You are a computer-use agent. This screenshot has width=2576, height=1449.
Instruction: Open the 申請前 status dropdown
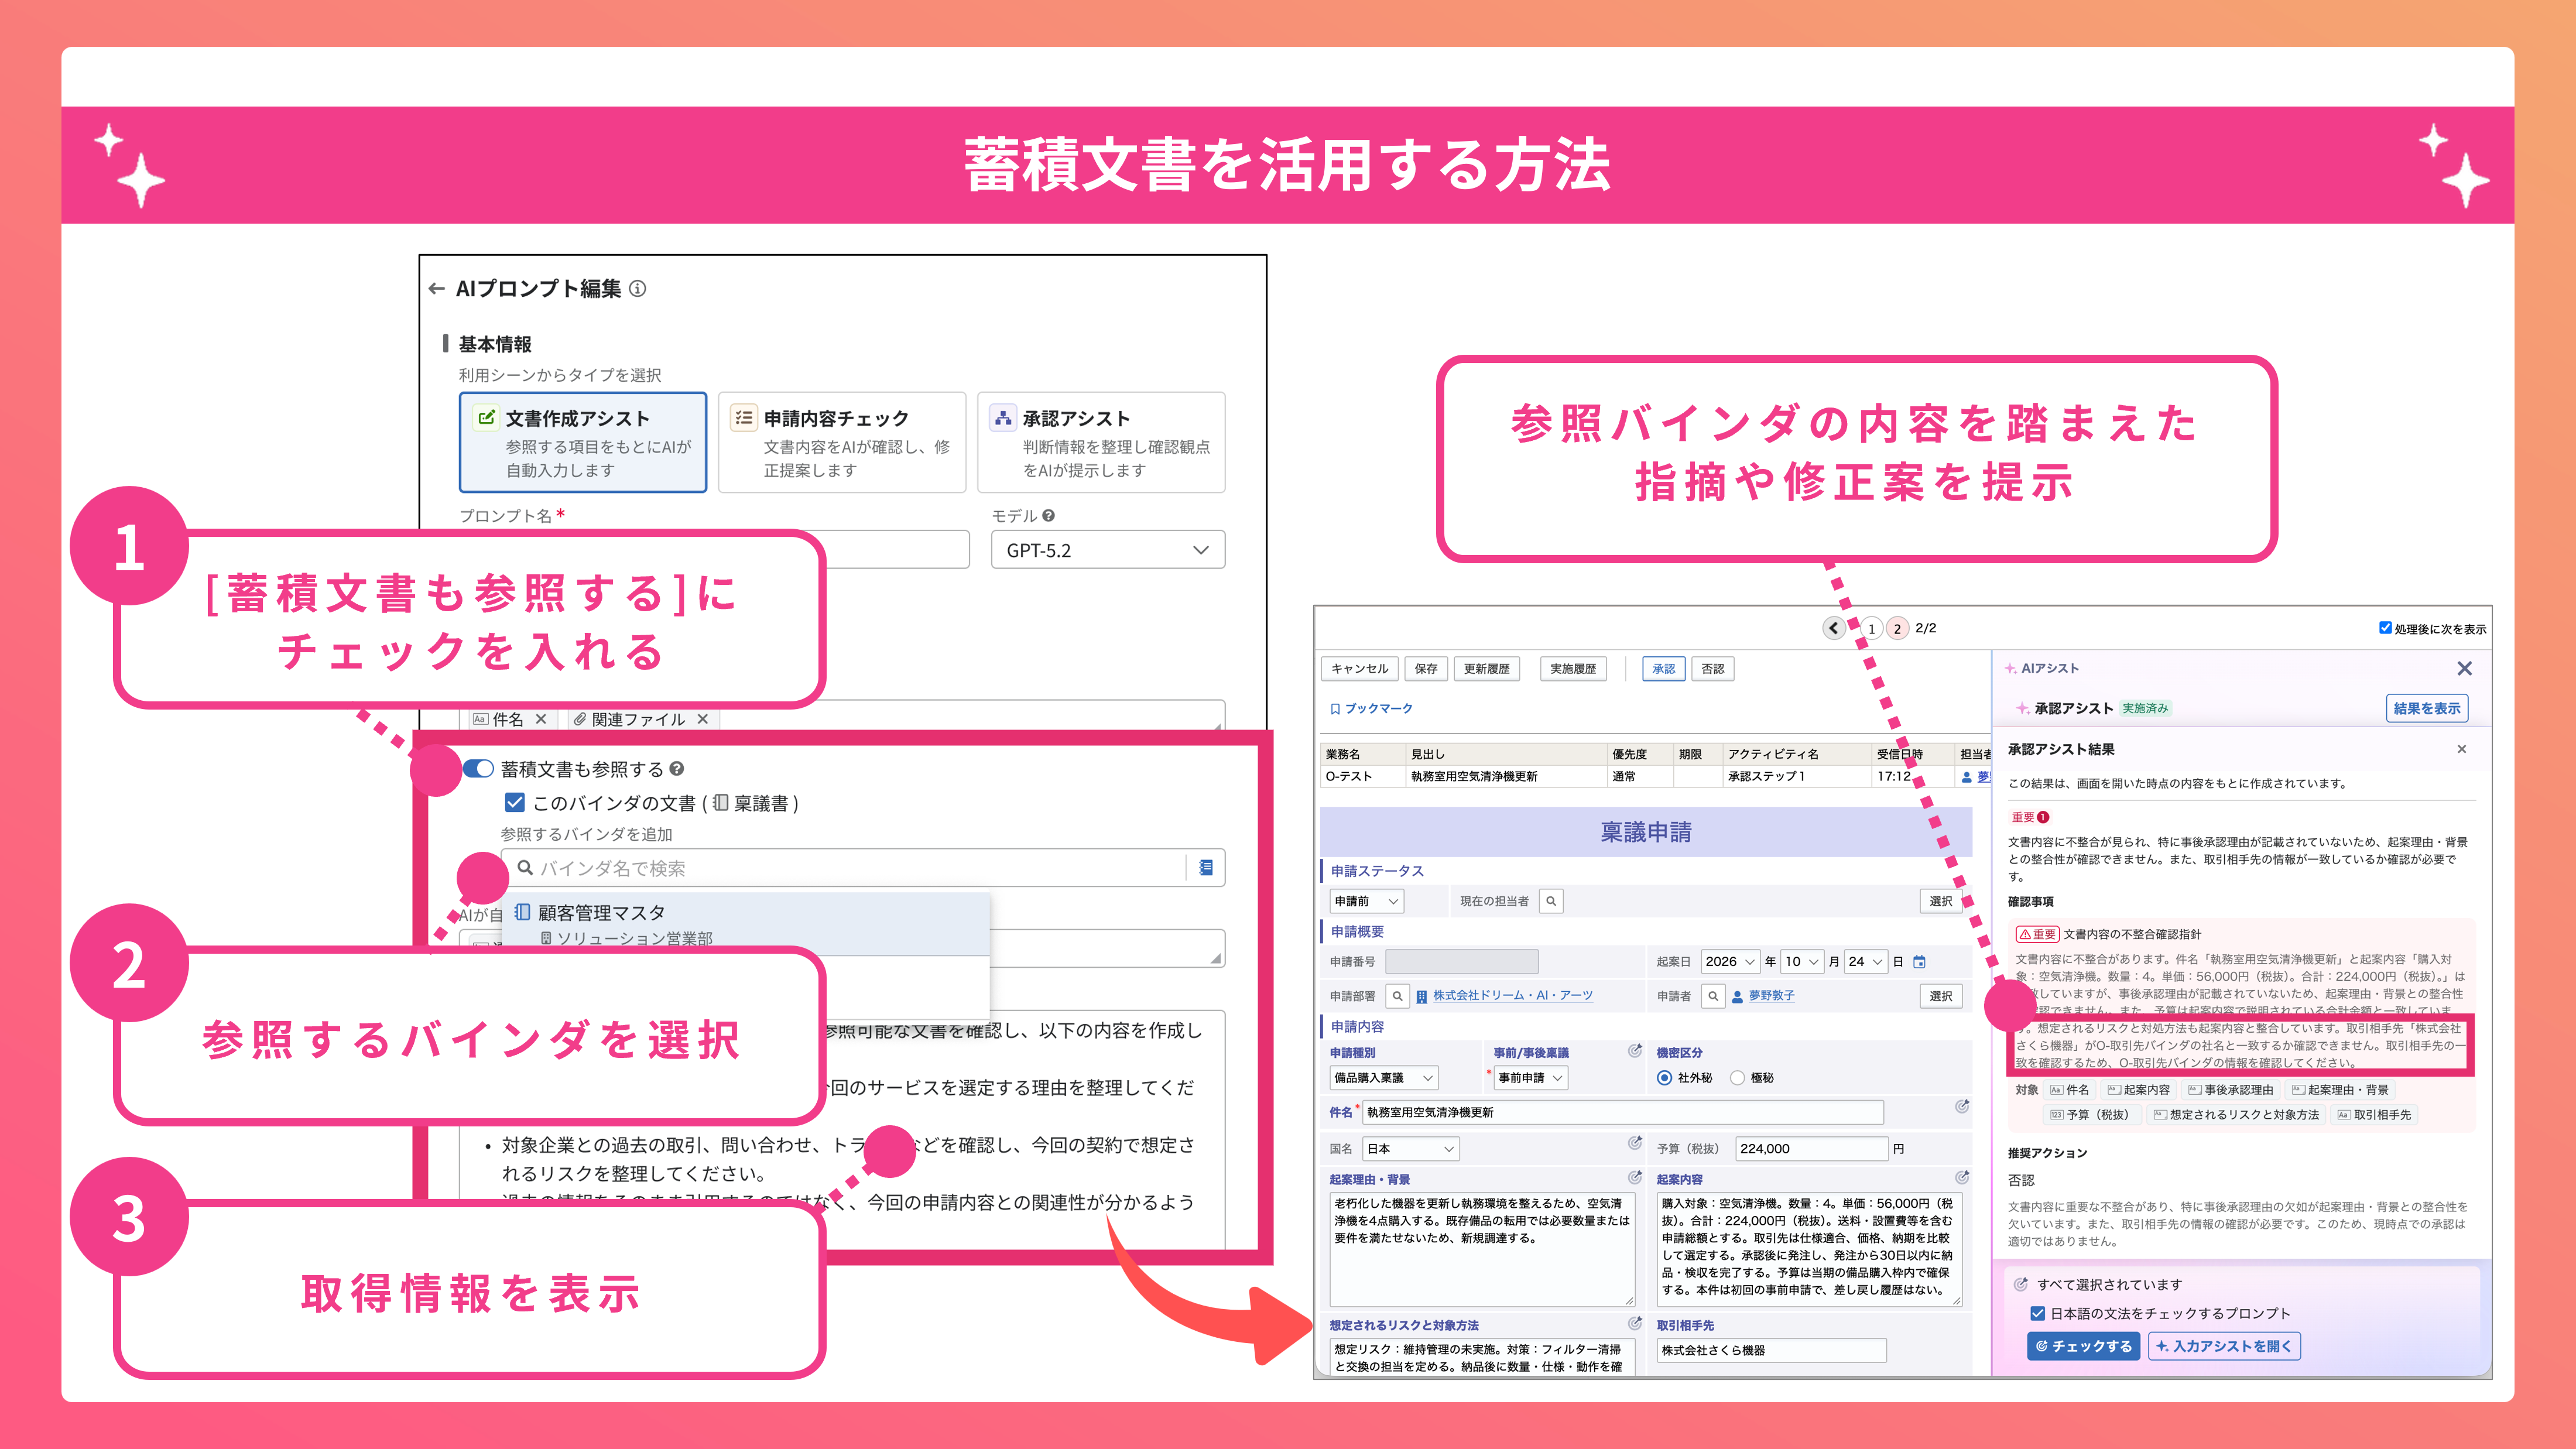point(1366,901)
